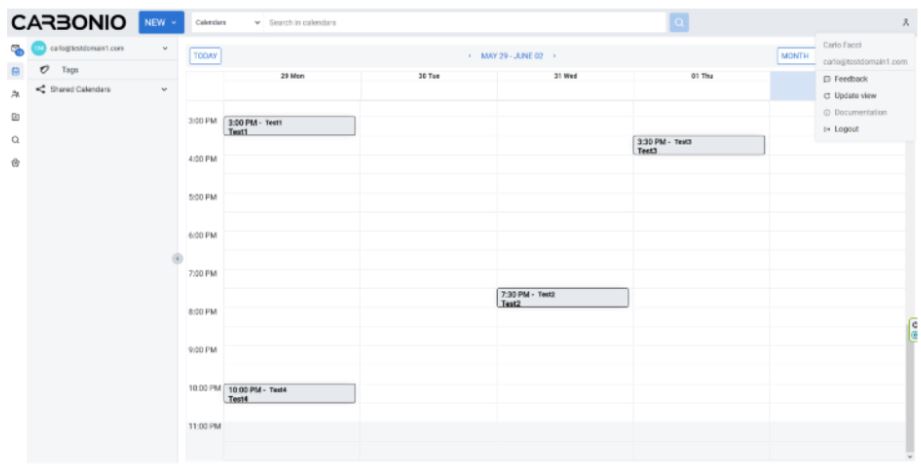Open the Search module icon in sidebar
Viewport: 921px width, 470px height.
pyautogui.click(x=16, y=140)
